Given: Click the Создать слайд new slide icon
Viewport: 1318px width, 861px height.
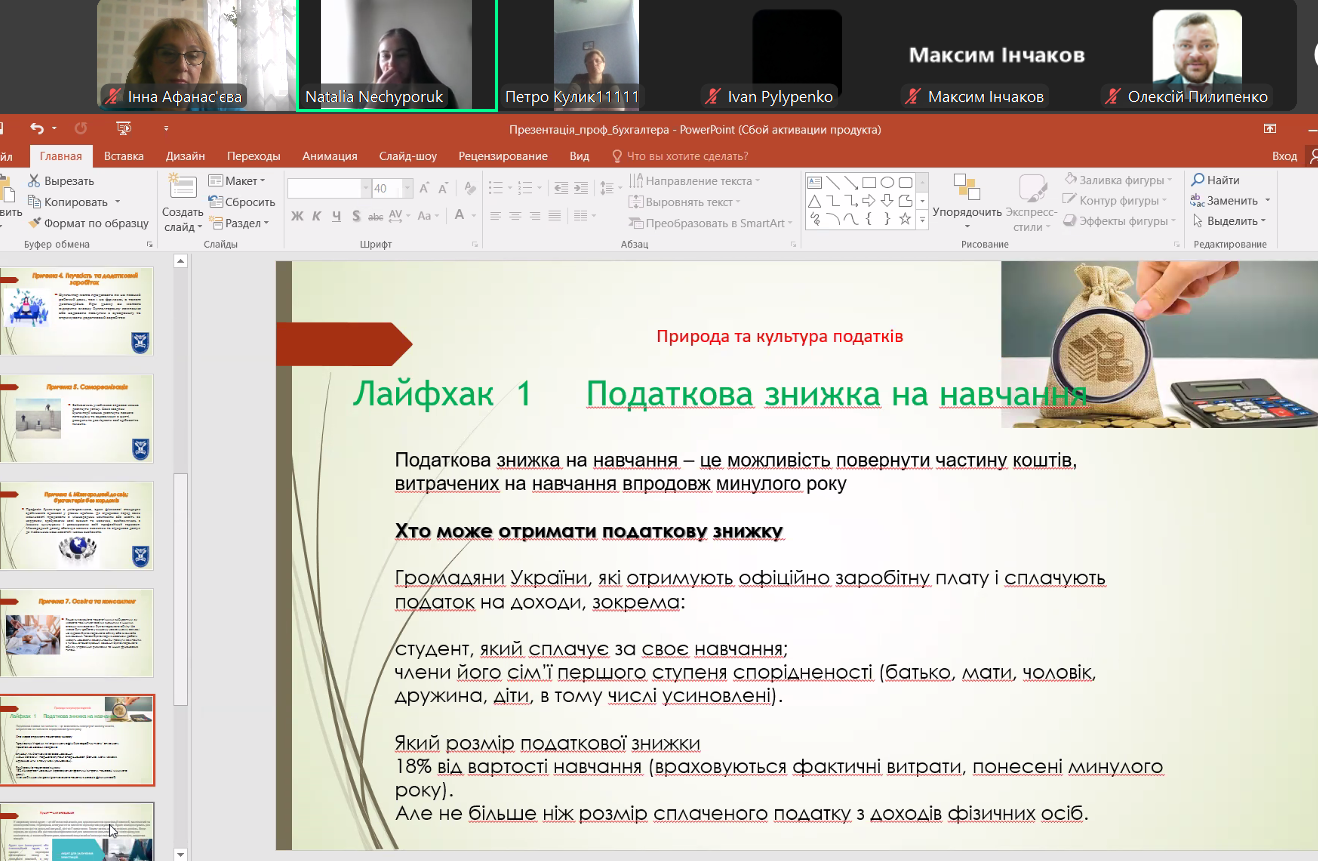Looking at the screenshot, I should (182, 188).
